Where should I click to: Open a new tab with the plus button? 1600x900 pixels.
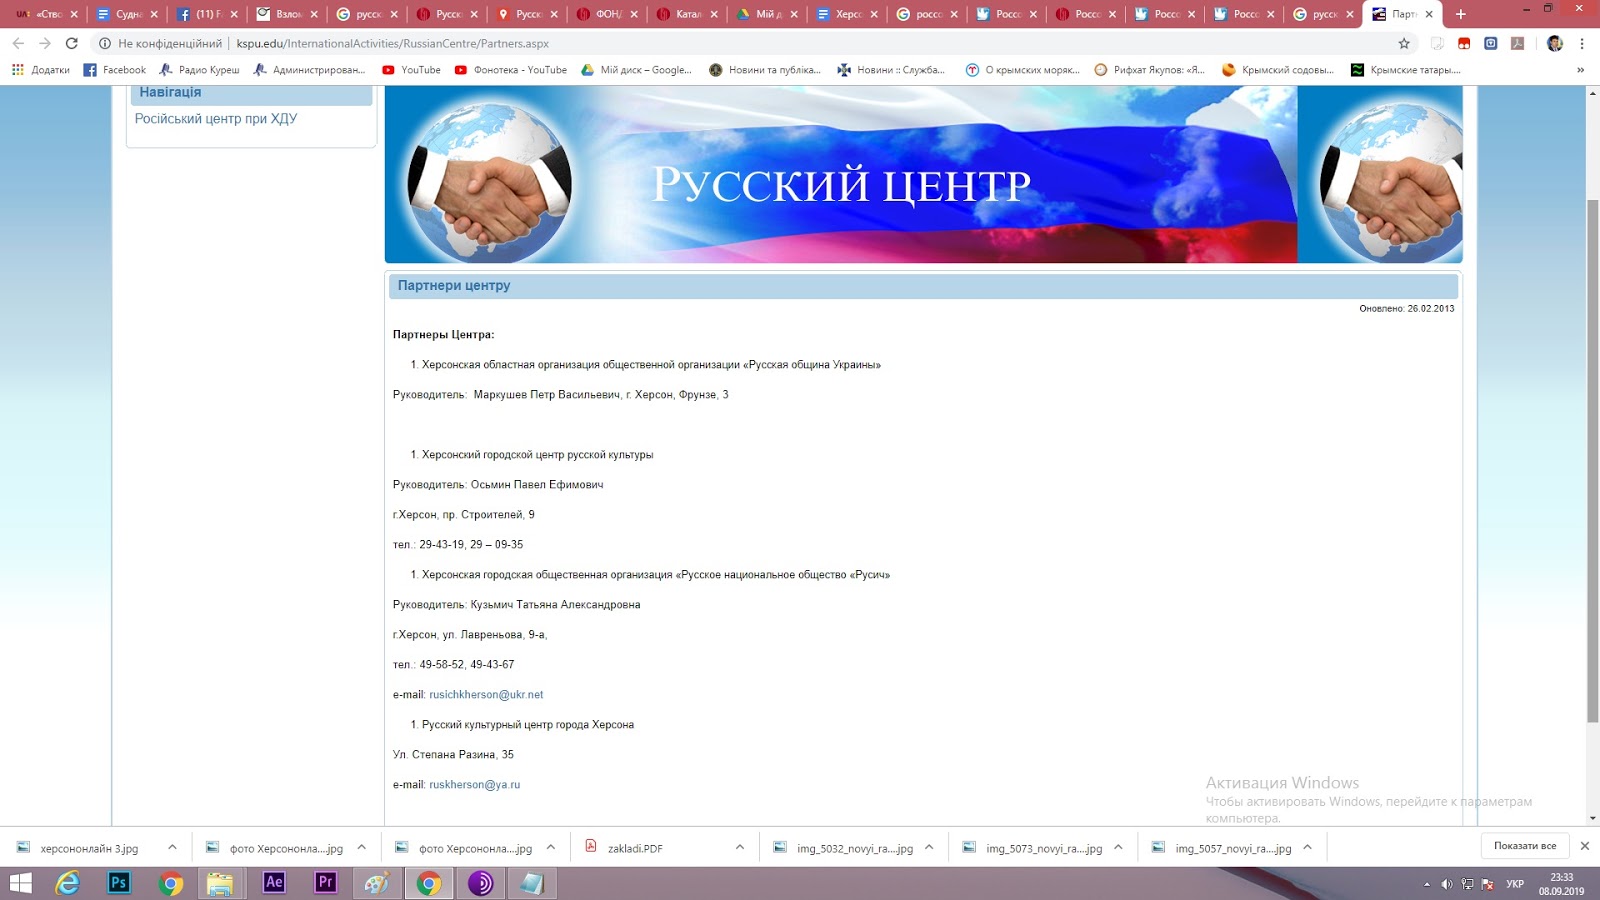[1461, 14]
